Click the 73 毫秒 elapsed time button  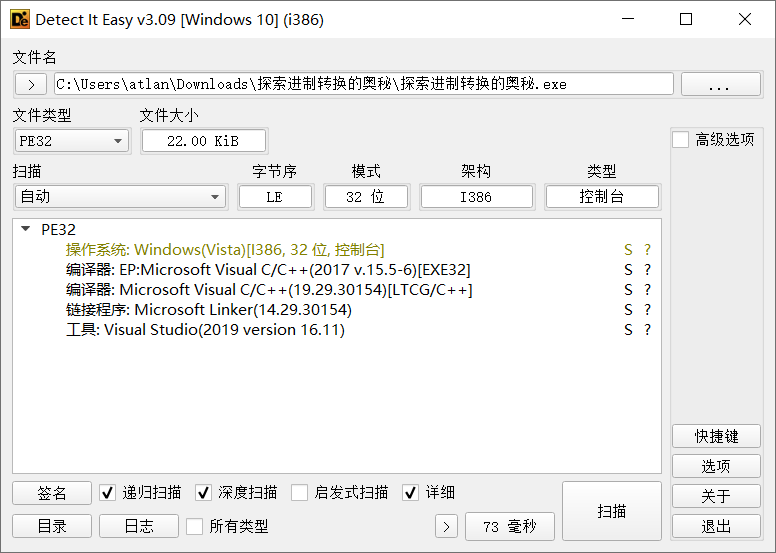510,526
